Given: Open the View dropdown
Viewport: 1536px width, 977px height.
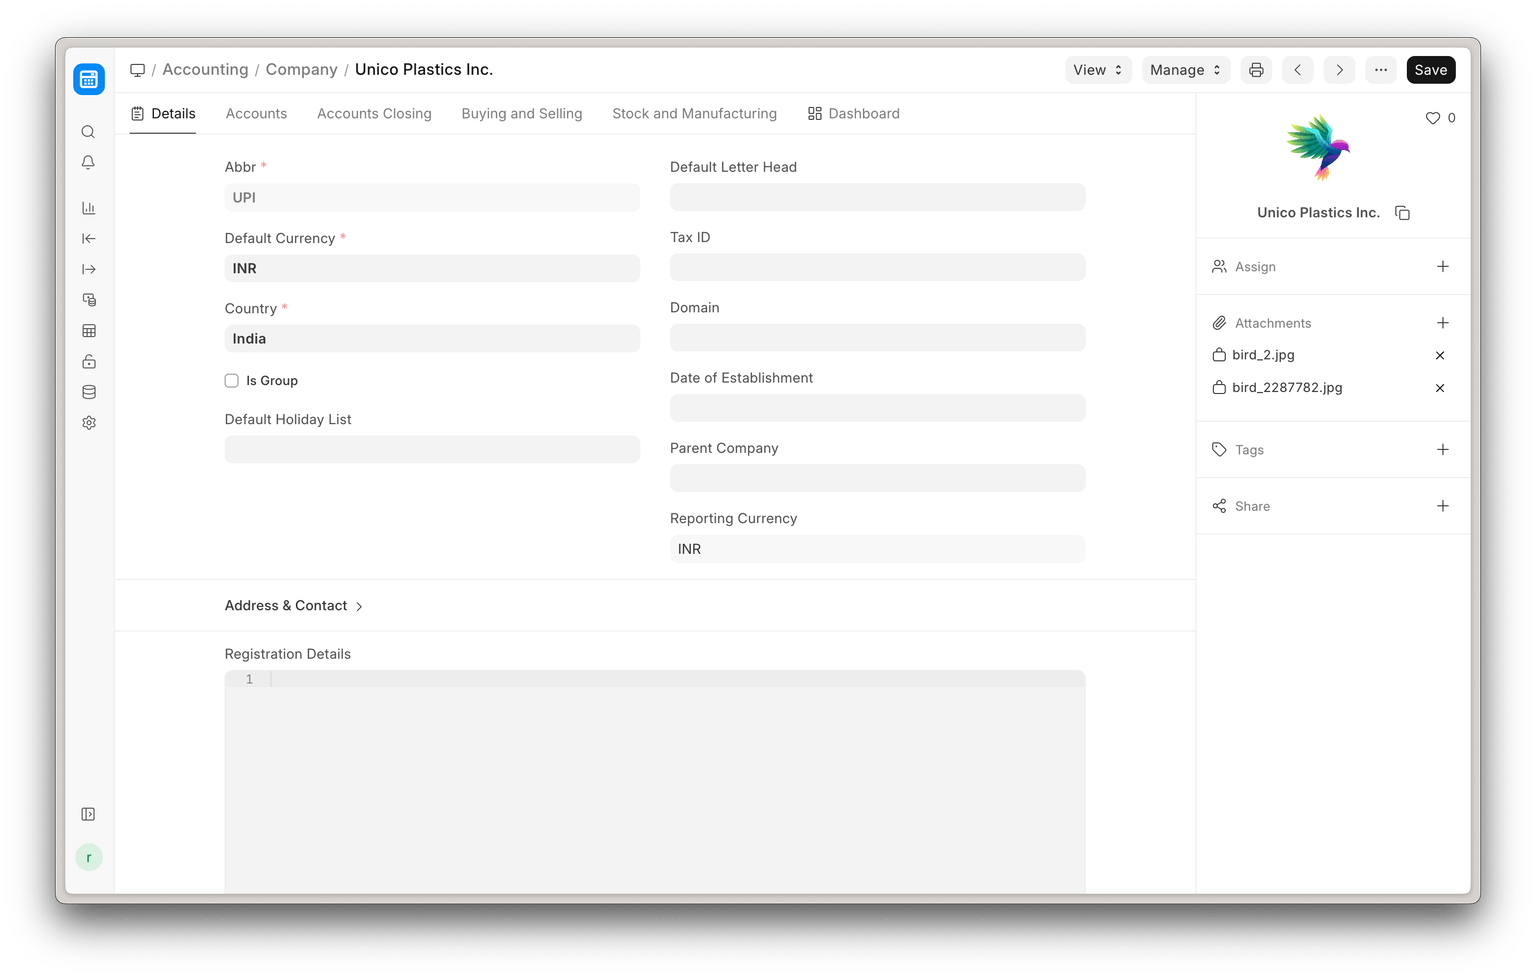Looking at the screenshot, I should [1097, 70].
